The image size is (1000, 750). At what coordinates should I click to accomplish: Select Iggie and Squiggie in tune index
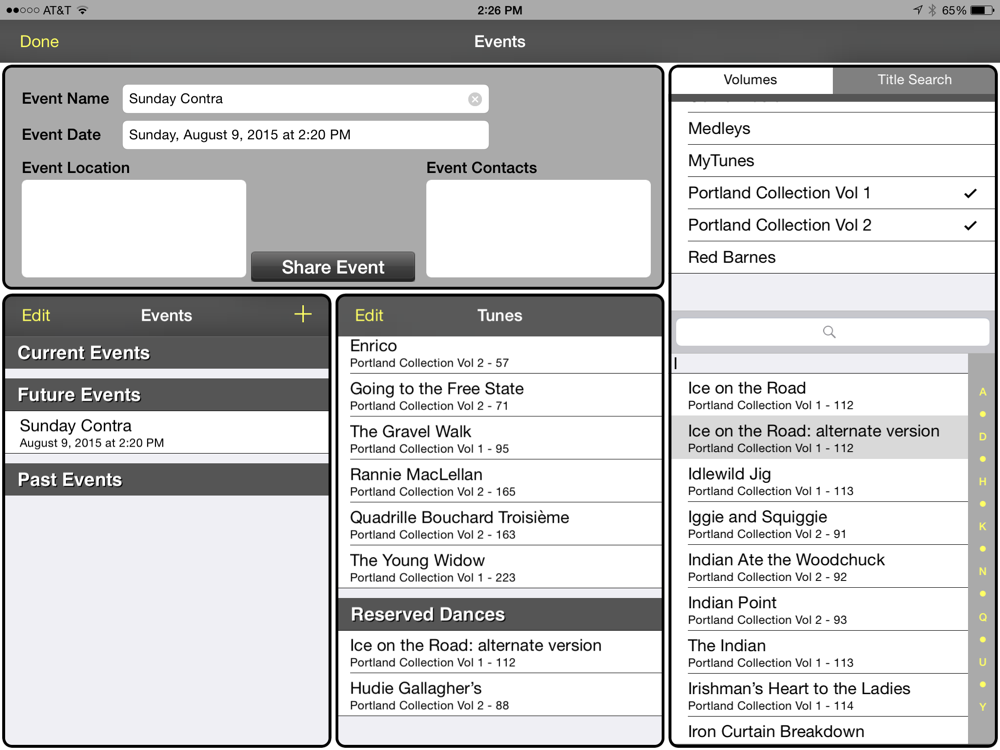coord(820,524)
